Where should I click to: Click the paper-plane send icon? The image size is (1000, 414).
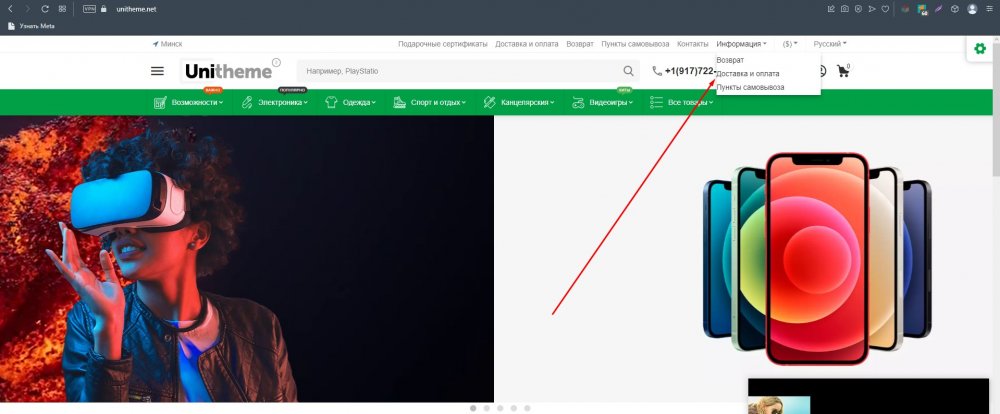(872, 9)
